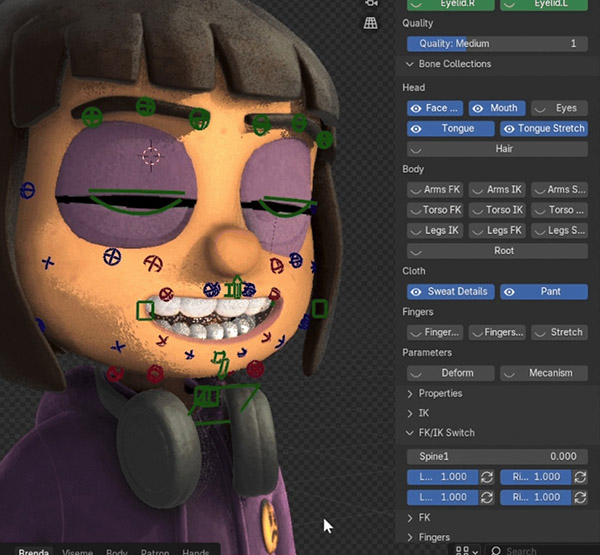Open the editor type selector at the bottom
The width and height of the screenshot is (600, 555).
point(466,550)
